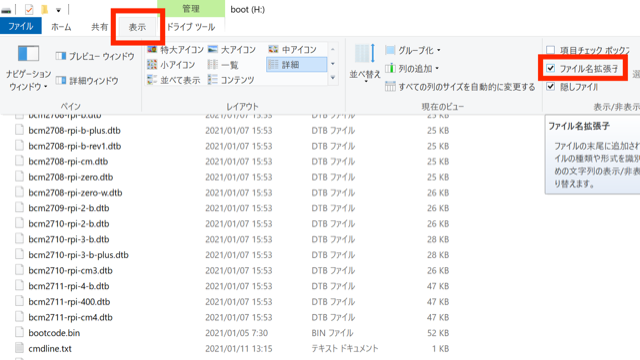The height and width of the screenshot is (360, 640).
Task: Select the 小アイコン layout icon
Action: click(152, 65)
